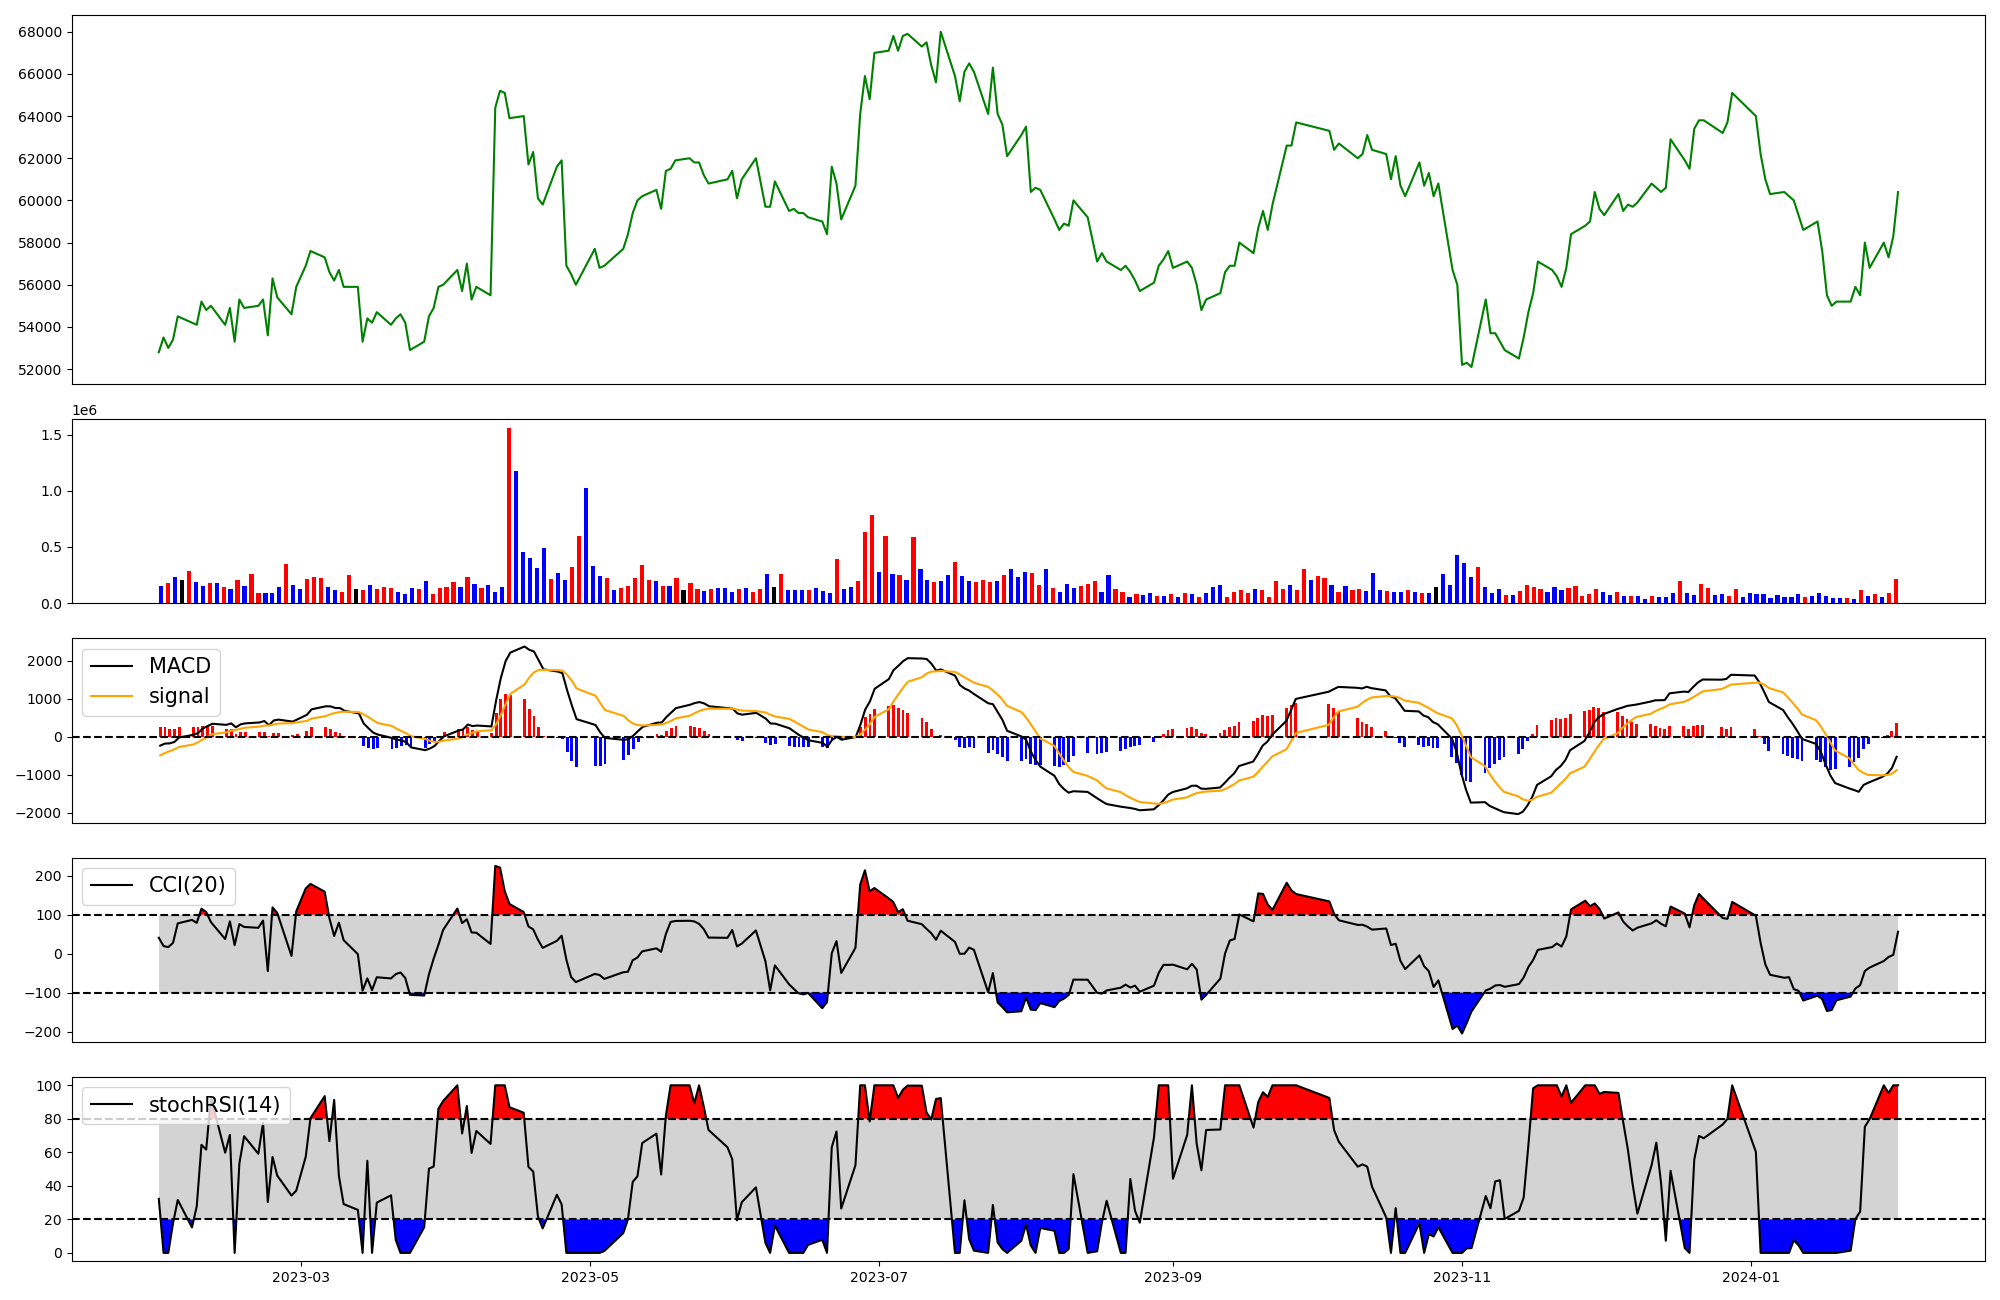Screen dimensions: 2000x1300
Task: Click the stochRSI(14) legend label
Action: pos(214,1105)
